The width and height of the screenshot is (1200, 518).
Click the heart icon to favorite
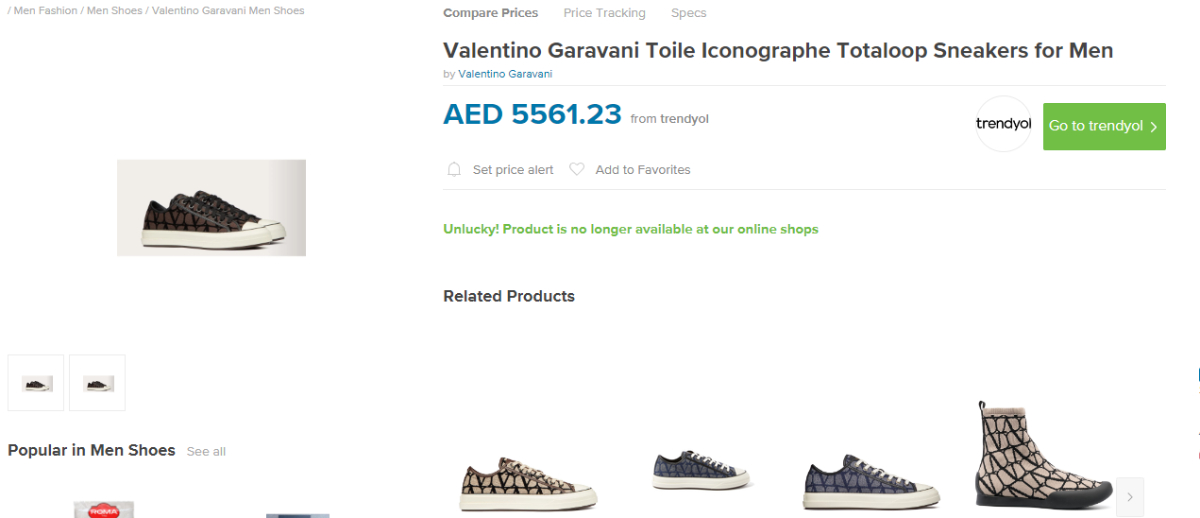[x=577, y=170]
